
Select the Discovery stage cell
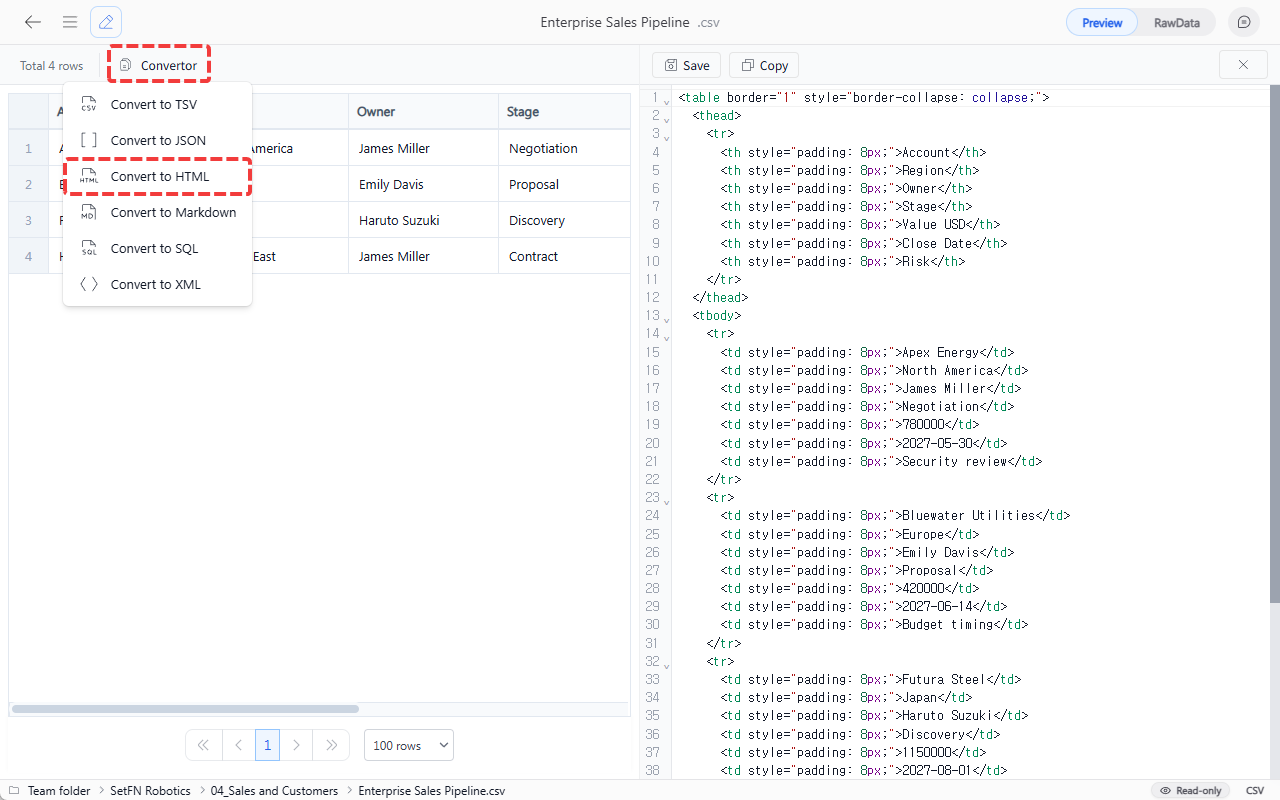(564, 220)
